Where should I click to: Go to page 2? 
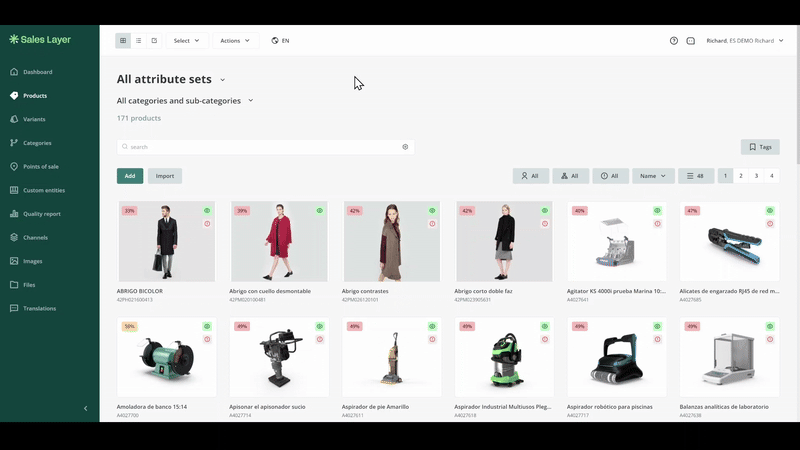pos(741,176)
